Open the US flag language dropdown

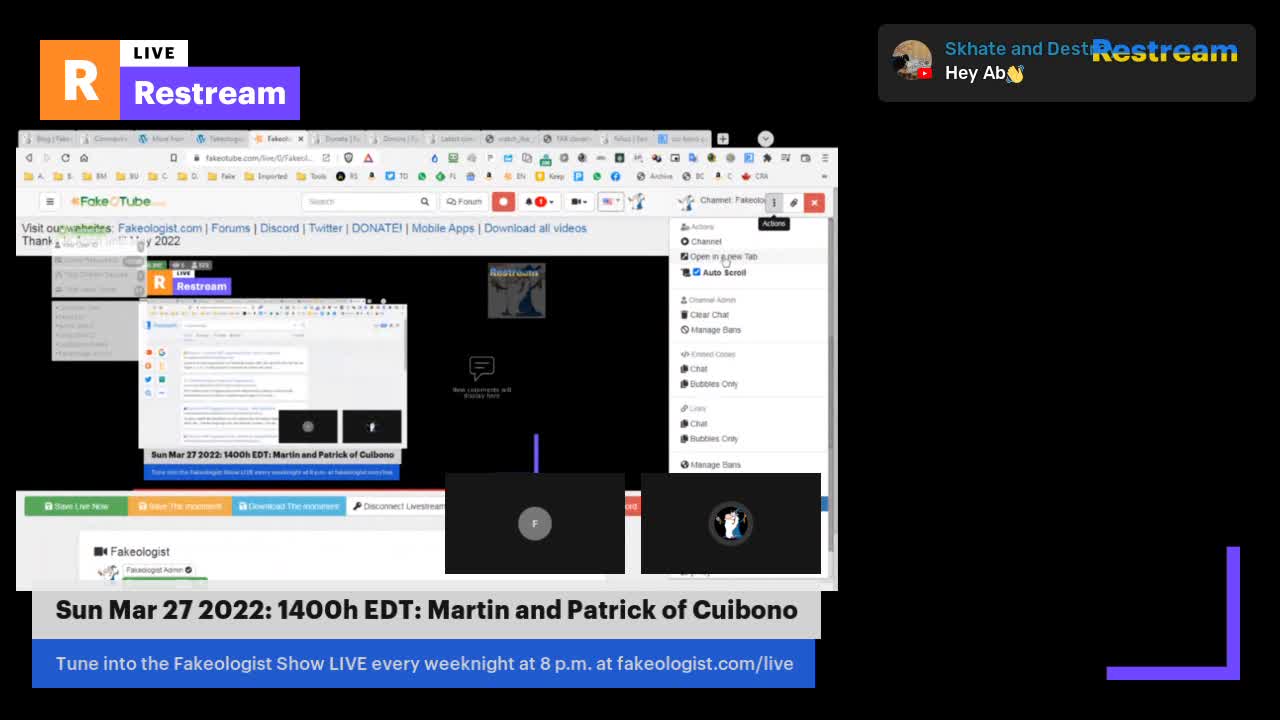pos(610,202)
